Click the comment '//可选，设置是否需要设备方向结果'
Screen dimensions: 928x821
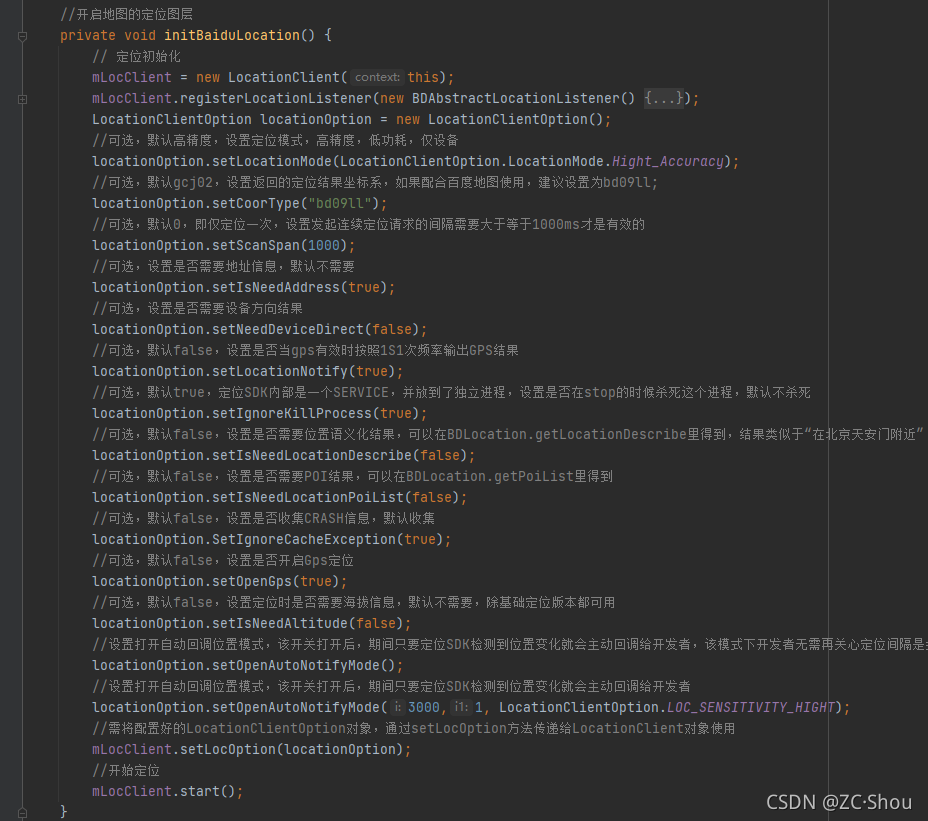(197, 308)
